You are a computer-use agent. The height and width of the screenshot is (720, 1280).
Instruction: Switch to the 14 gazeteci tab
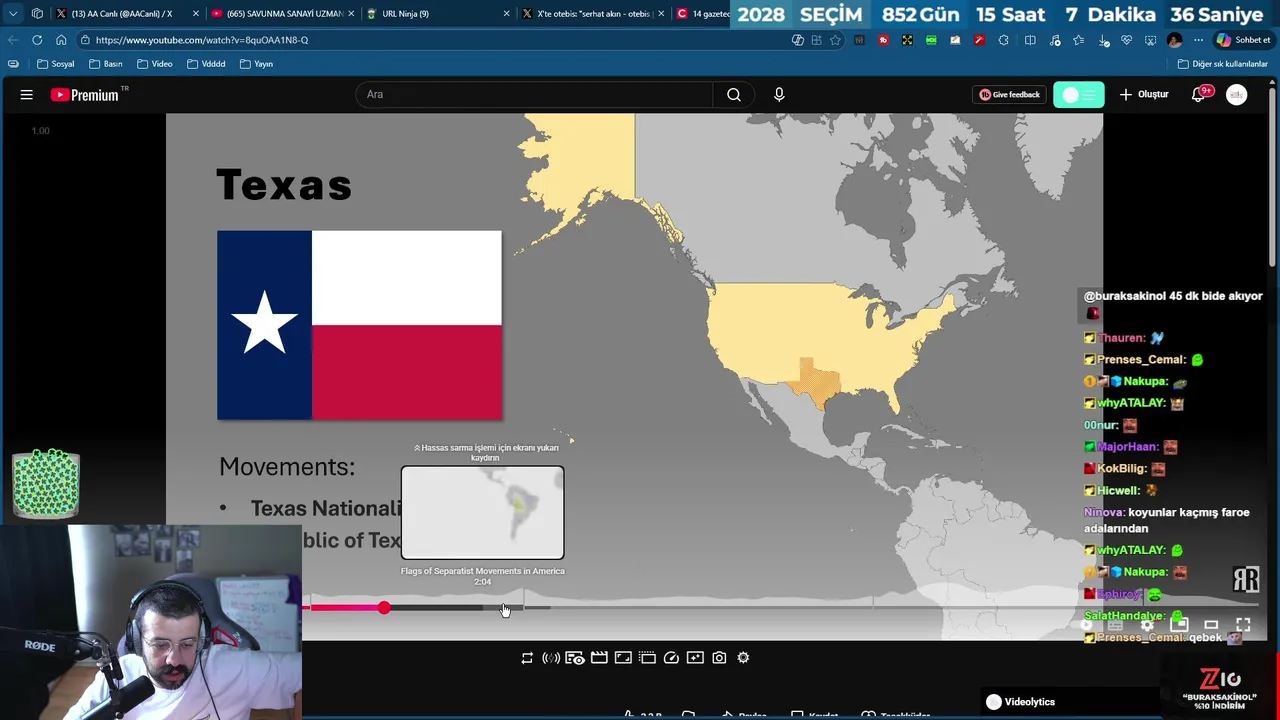pyautogui.click(x=702, y=14)
